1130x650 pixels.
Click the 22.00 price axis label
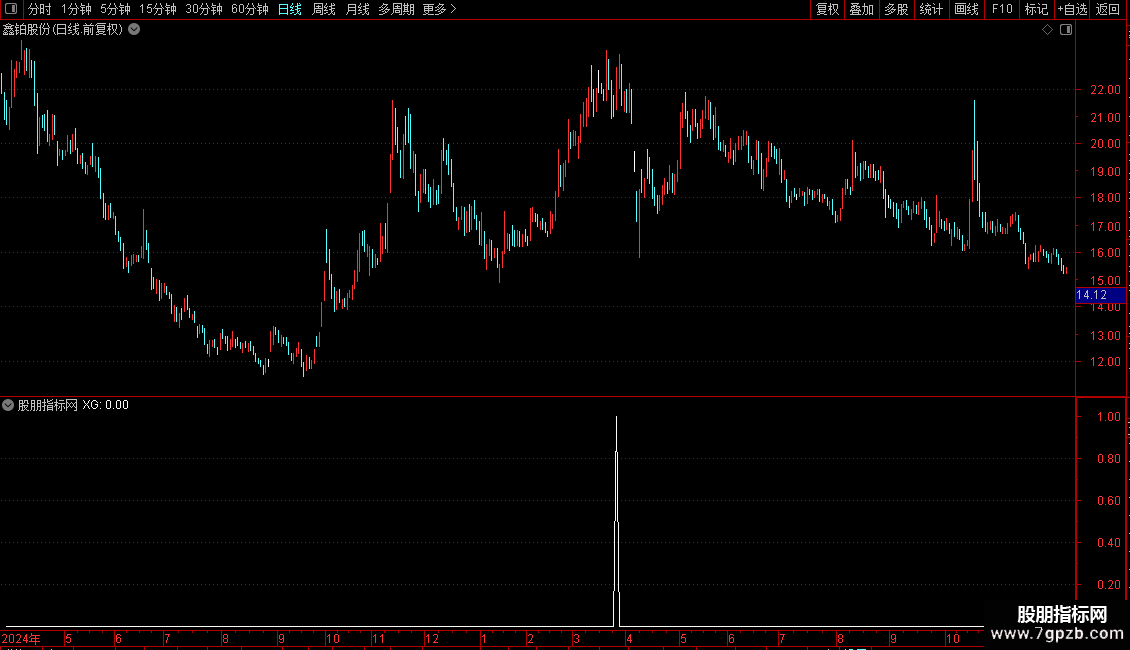[x=1105, y=89]
